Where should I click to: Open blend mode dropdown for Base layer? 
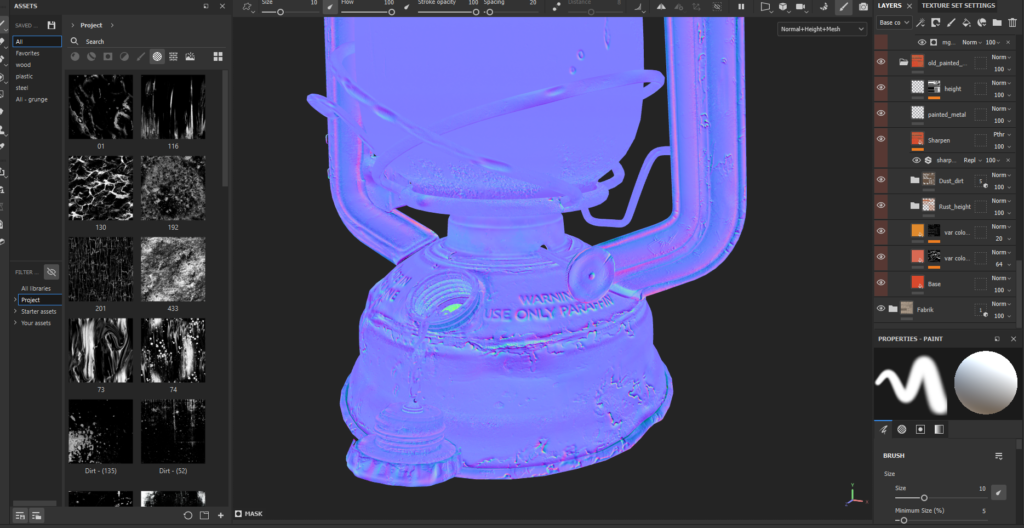[x=1002, y=278]
